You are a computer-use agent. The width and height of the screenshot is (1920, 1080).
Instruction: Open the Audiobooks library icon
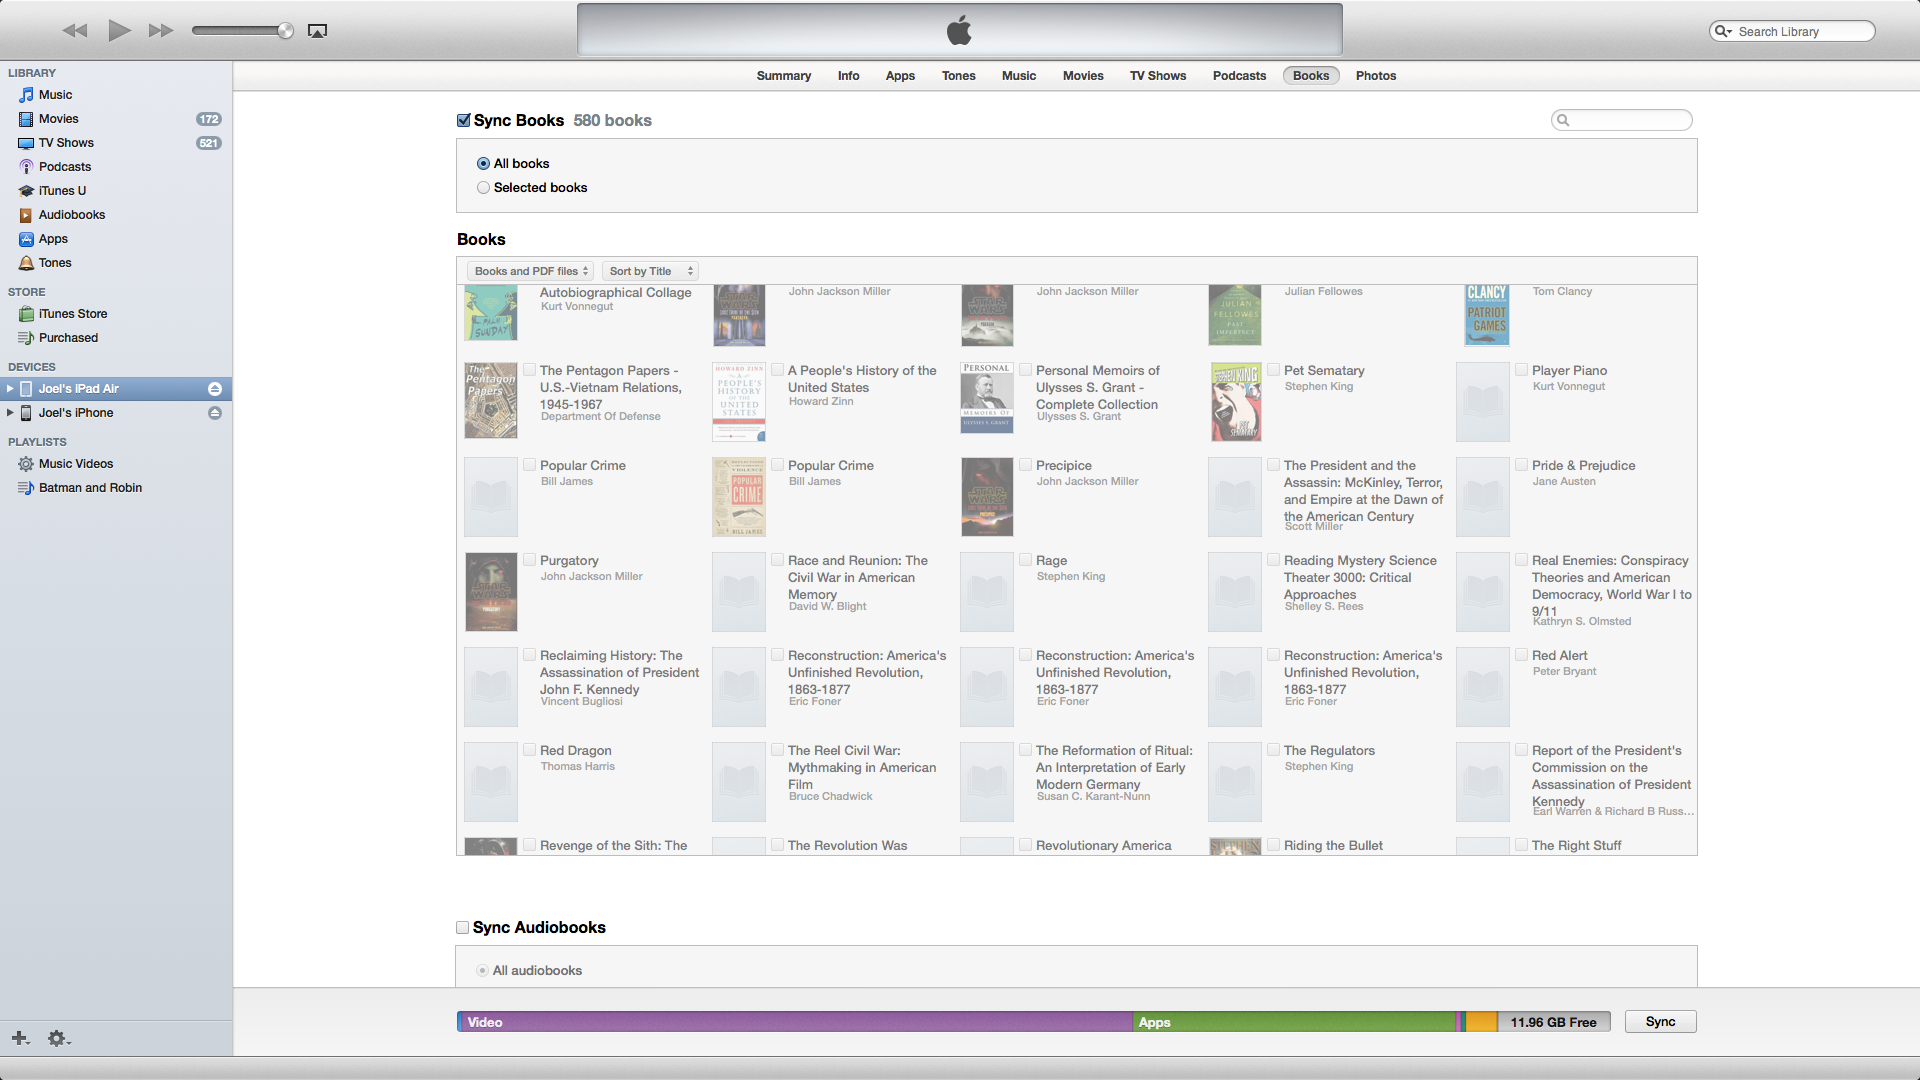[x=26, y=215]
